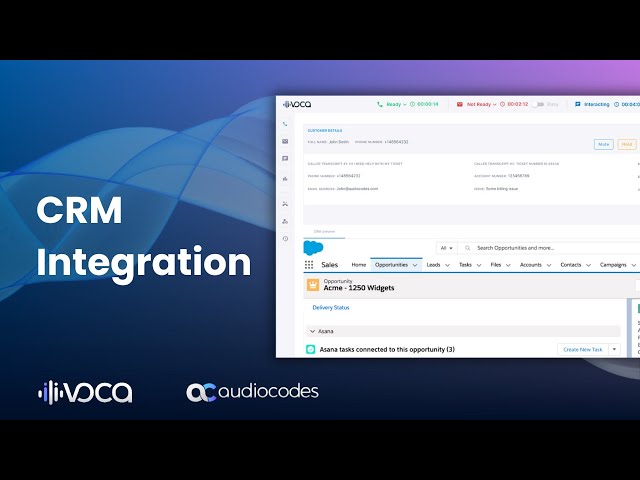
Task: Expand the Leads tab chevron
Action: point(447,265)
